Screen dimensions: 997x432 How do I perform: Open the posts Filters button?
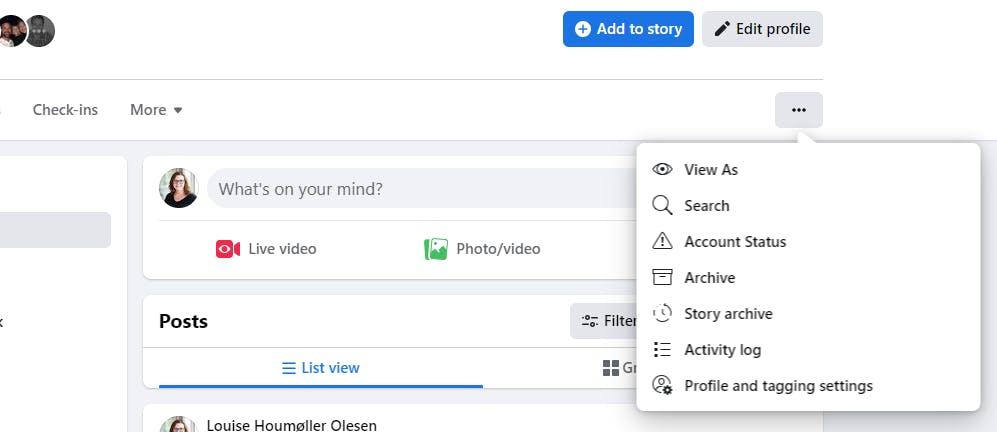(604, 321)
